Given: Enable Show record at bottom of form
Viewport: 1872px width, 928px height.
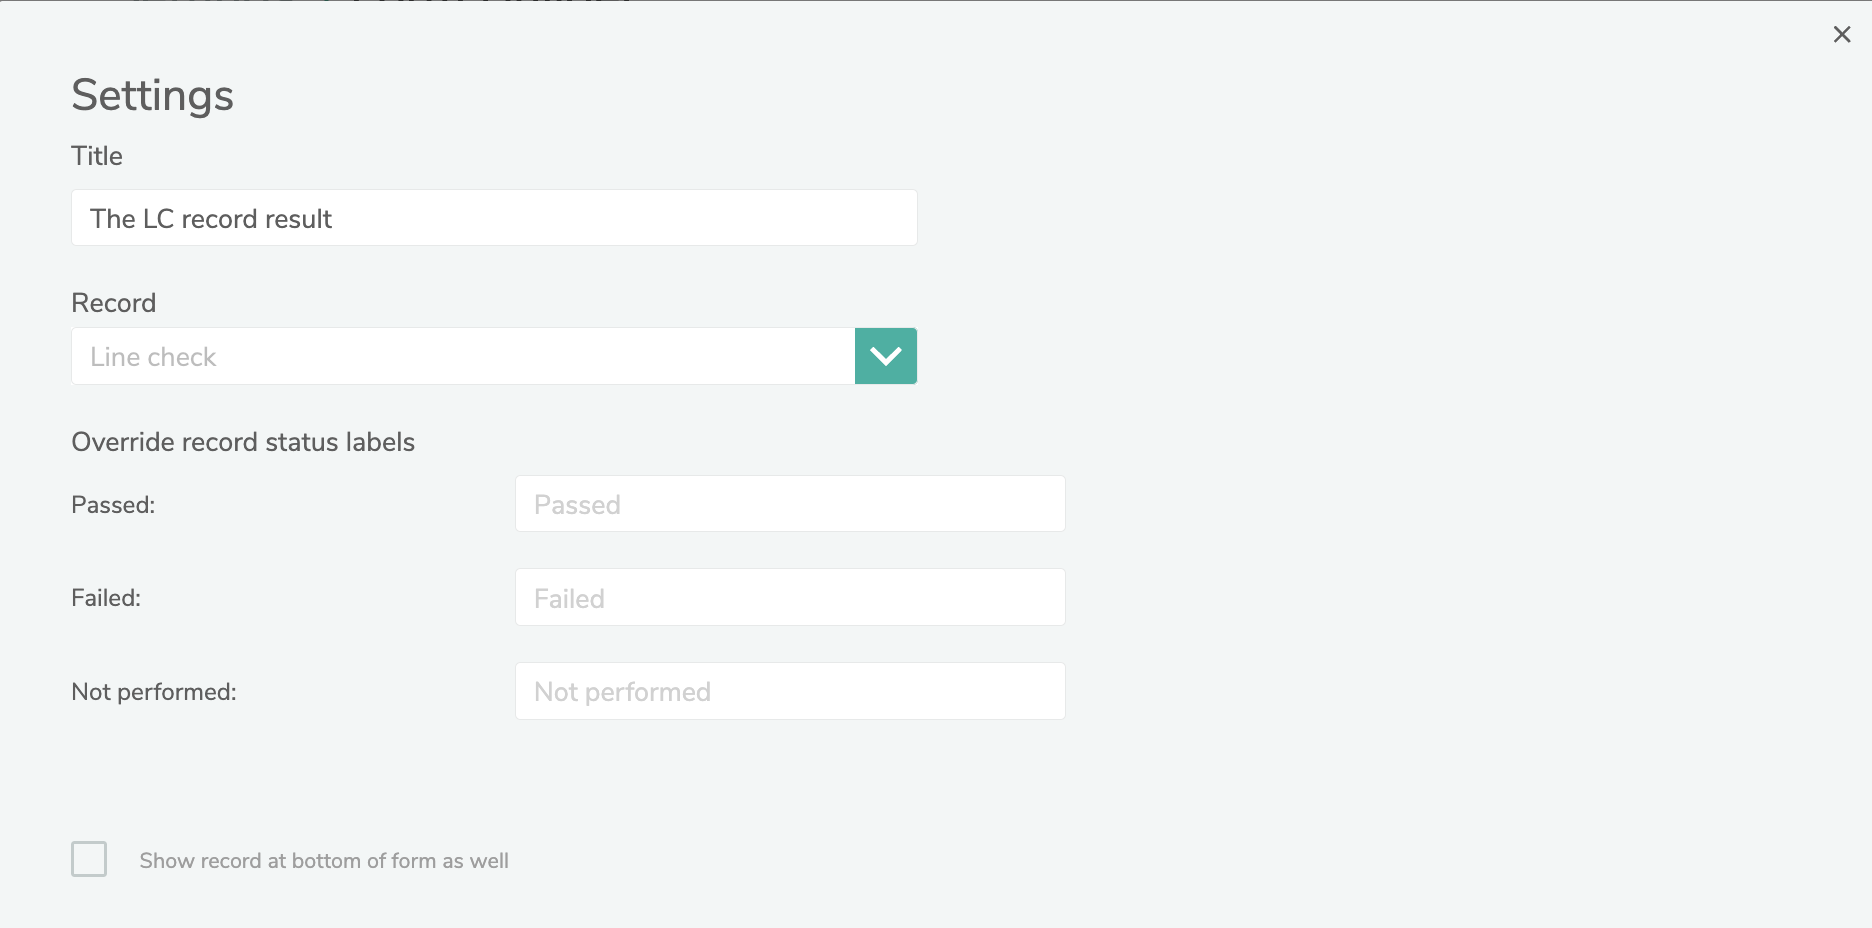Looking at the screenshot, I should coord(89,859).
